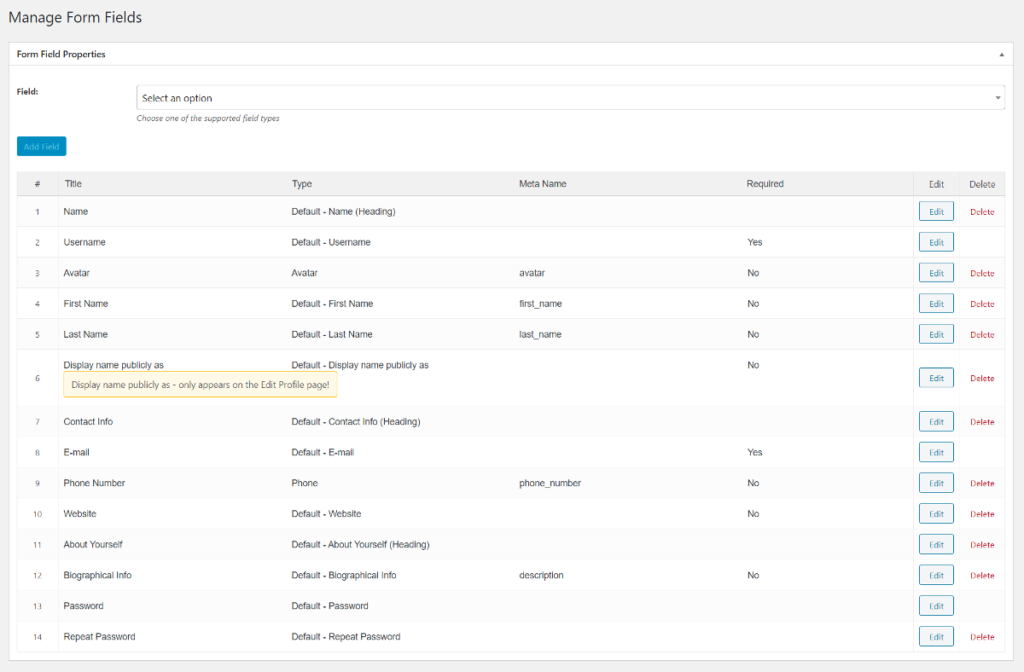Click the Display name tooltip notice
The image size is (1024, 672).
point(200,384)
